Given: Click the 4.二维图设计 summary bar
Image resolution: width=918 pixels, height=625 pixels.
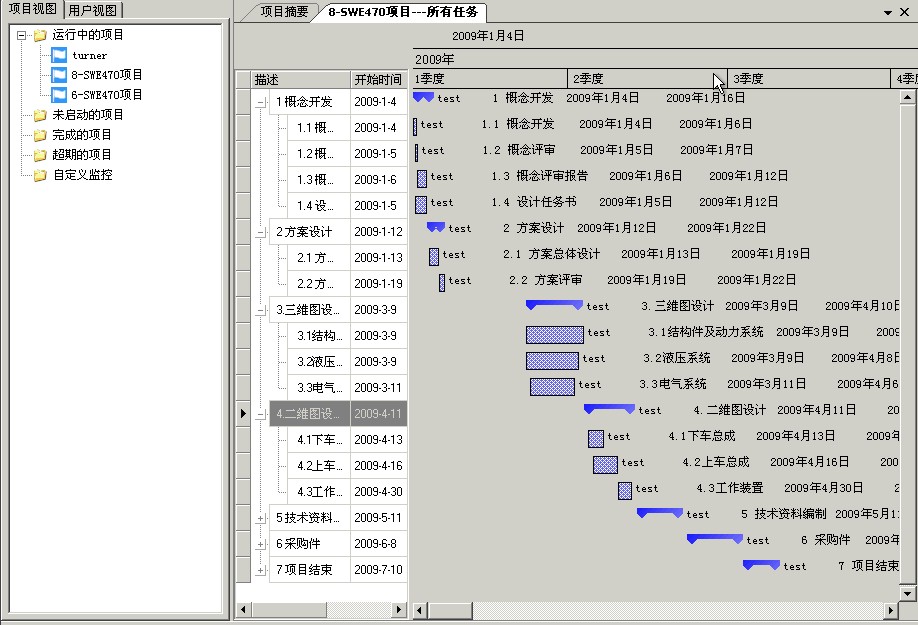Looking at the screenshot, I should pos(609,408).
